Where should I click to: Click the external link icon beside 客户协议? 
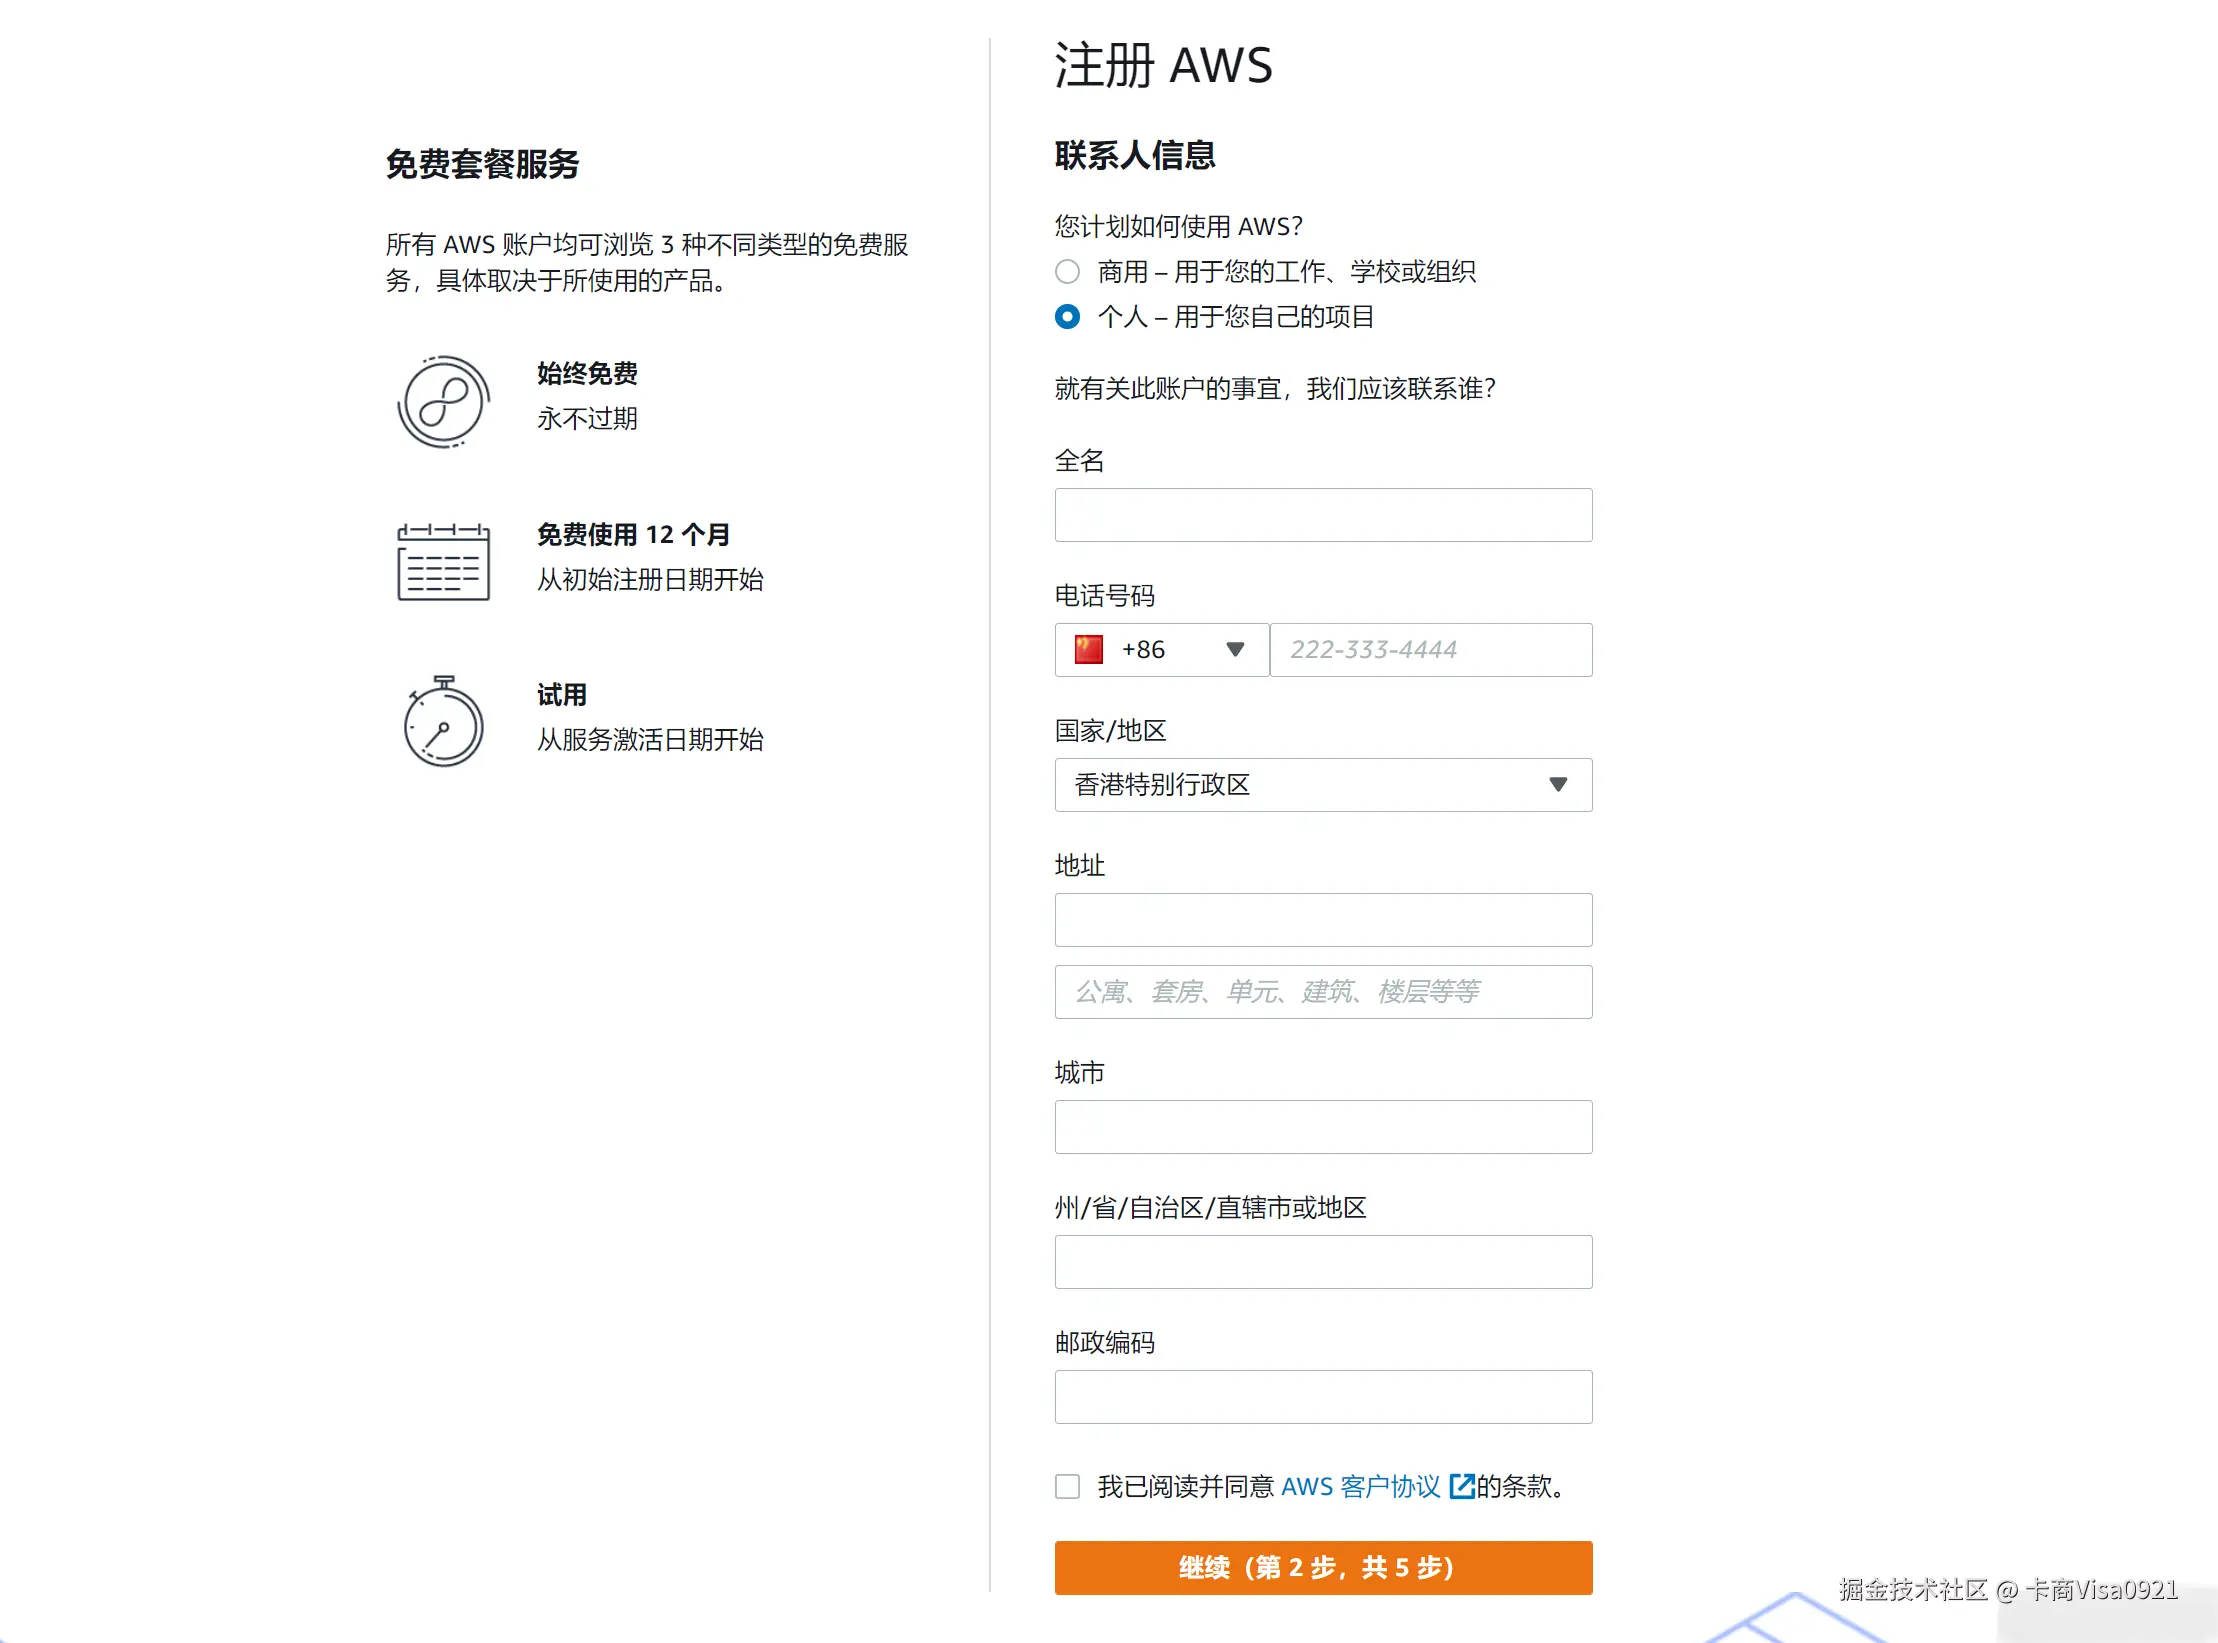pos(1461,1486)
